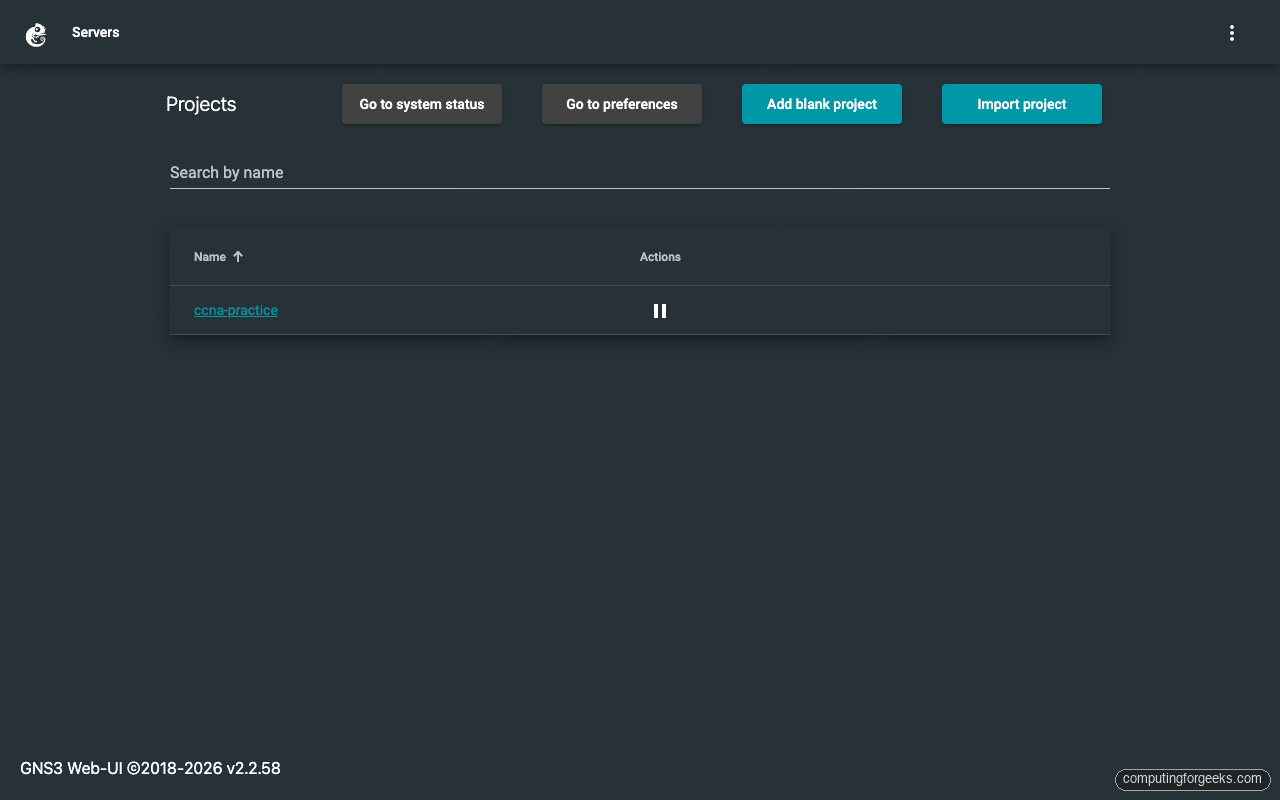Click Add blank project button
Viewport: 1280px width, 800px height.
(x=822, y=104)
